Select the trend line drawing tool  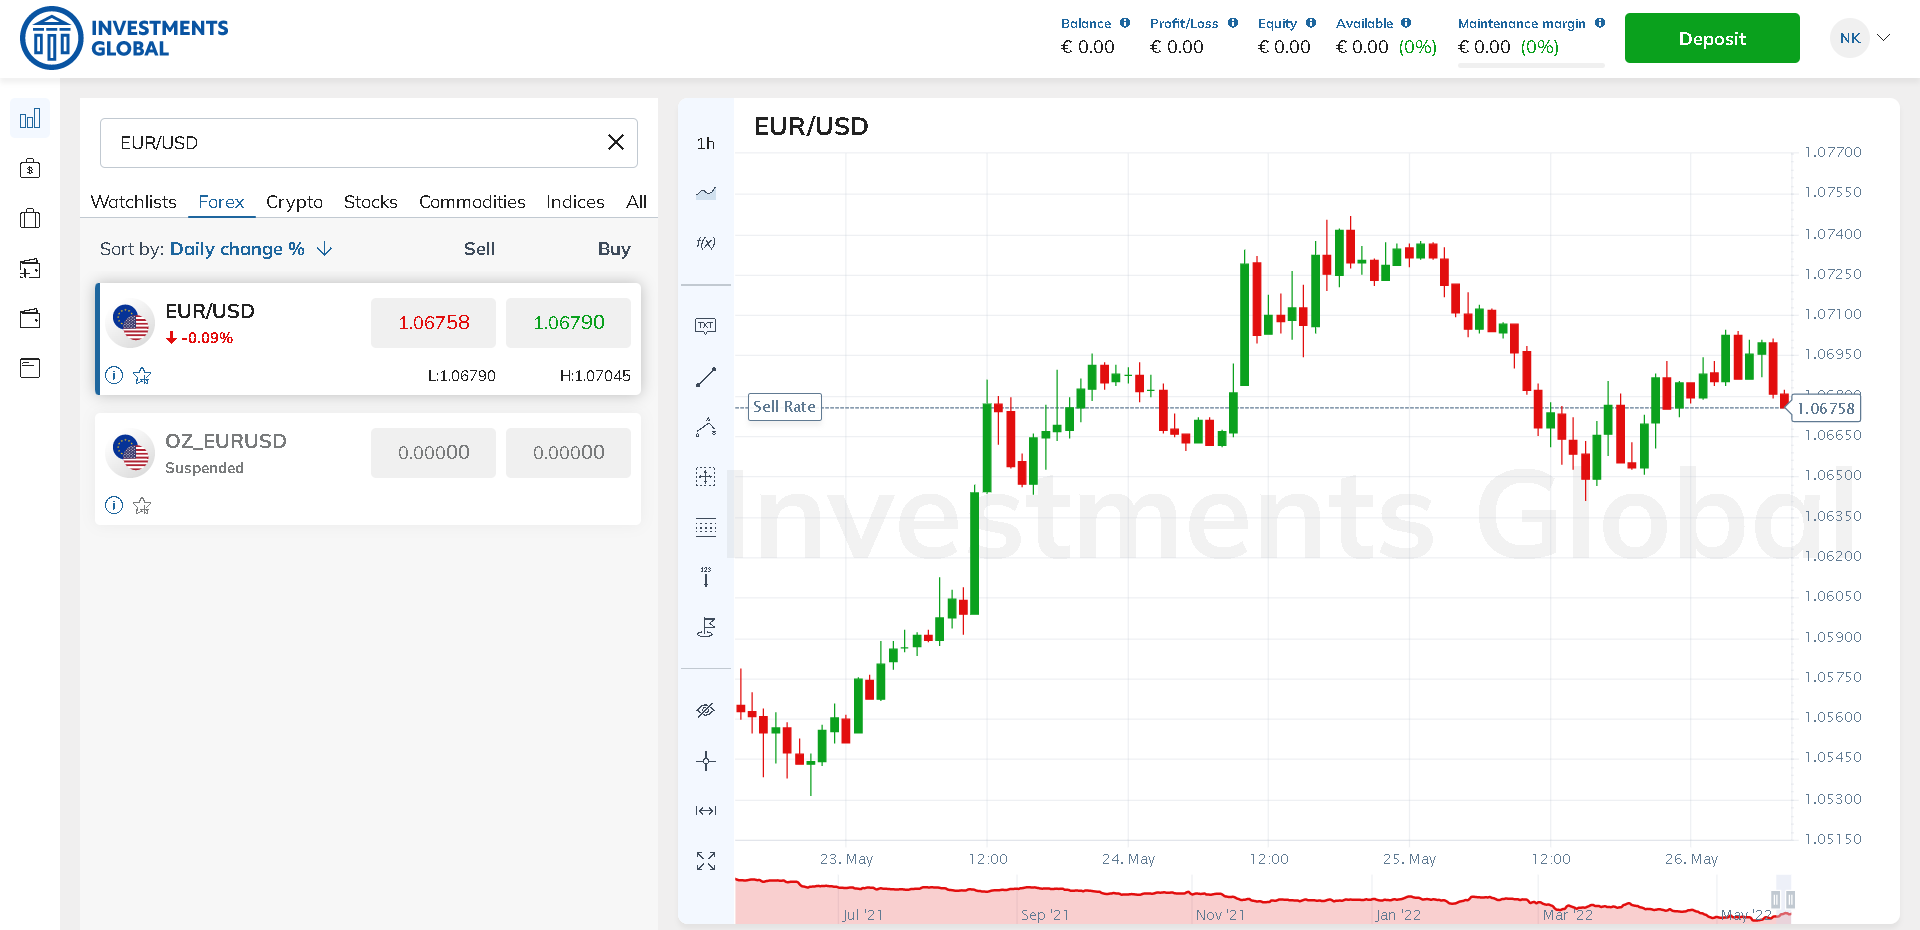[706, 377]
